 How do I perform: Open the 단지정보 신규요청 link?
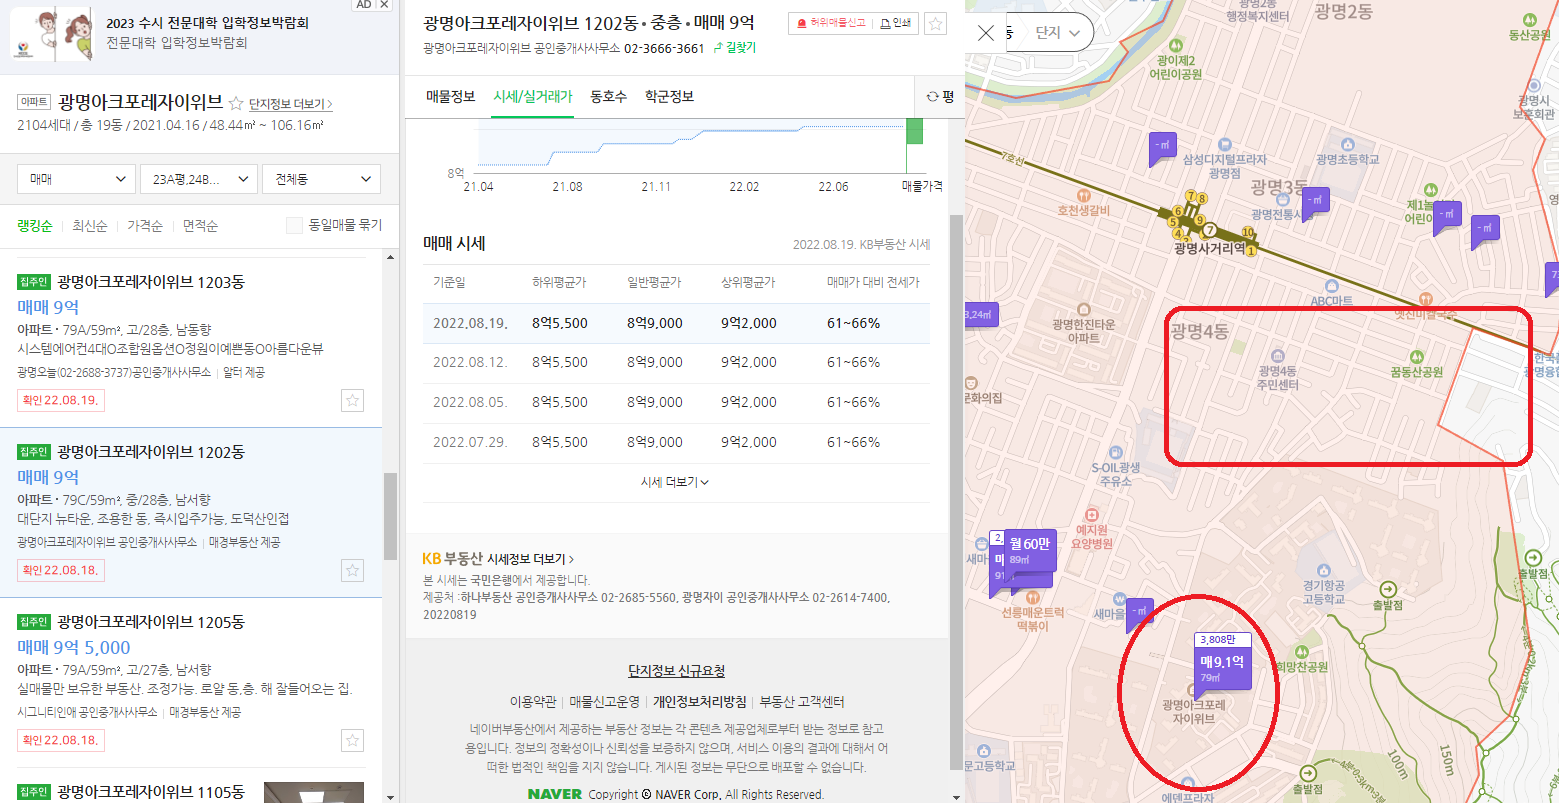click(x=676, y=671)
